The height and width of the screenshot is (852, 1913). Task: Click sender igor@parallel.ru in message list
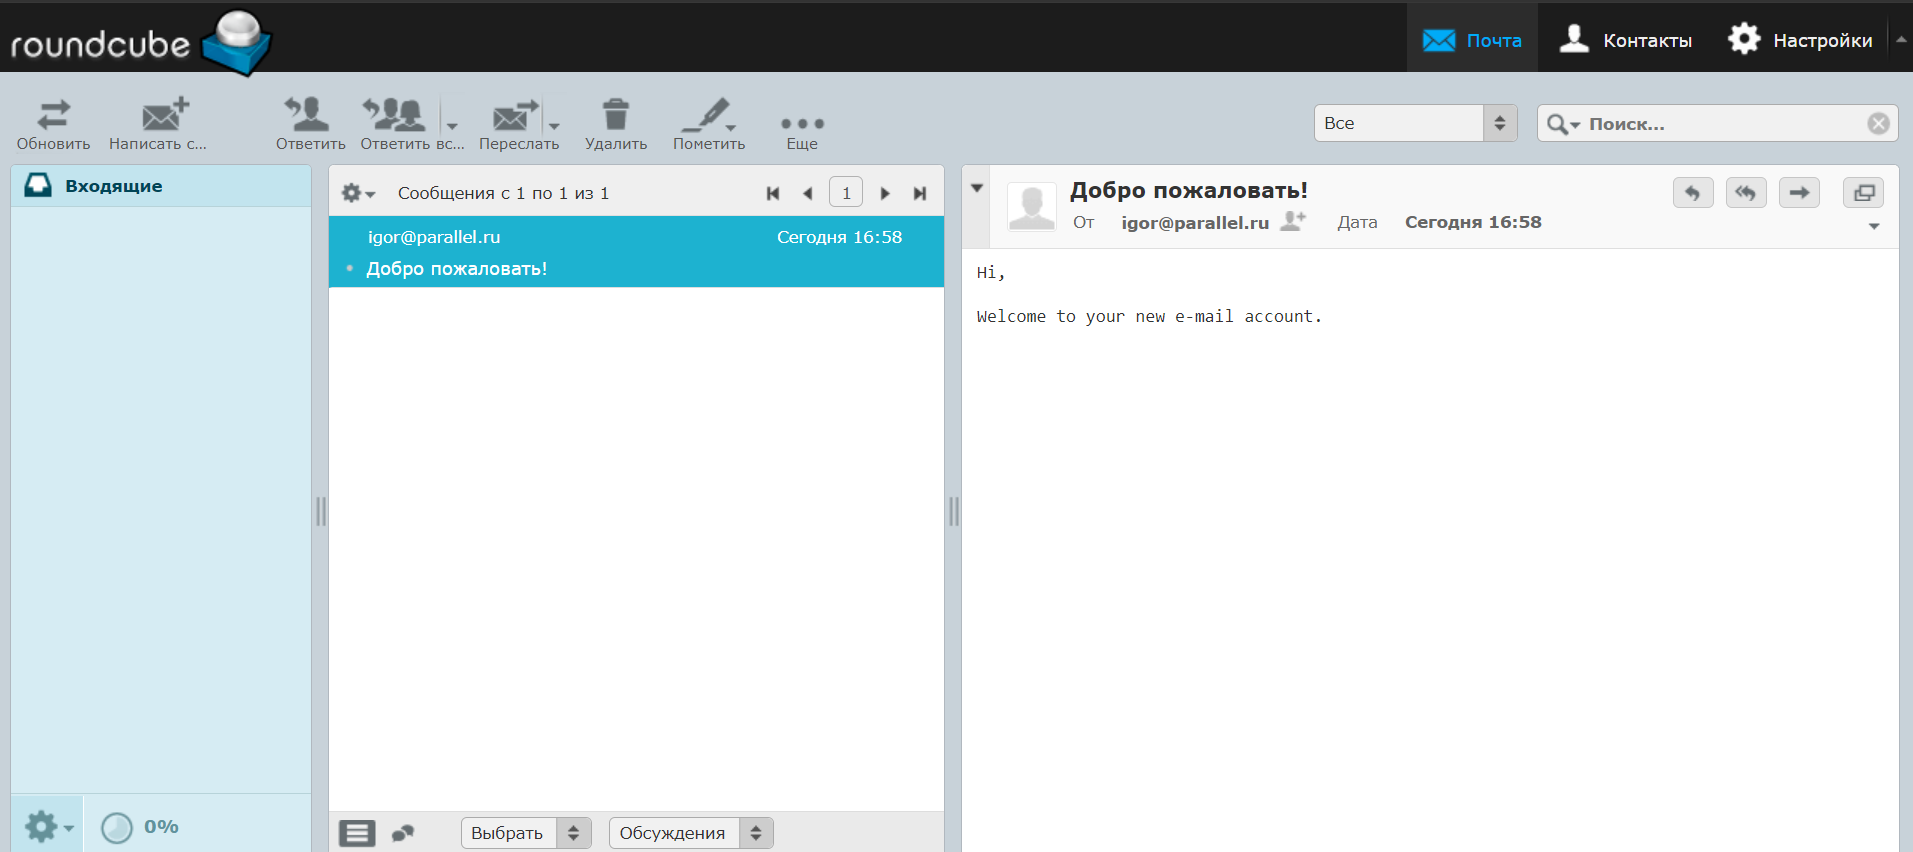coord(434,237)
